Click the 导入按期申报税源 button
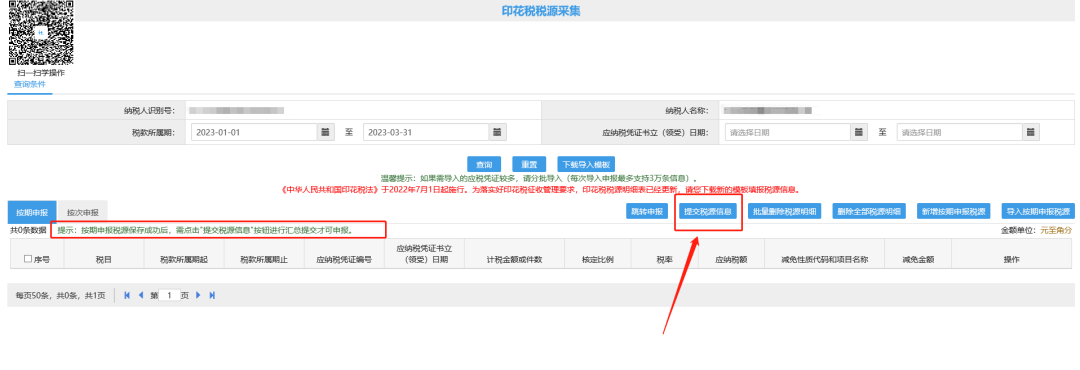The image size is (1080, 370). pyautogui.click(x=1037, y=212)
